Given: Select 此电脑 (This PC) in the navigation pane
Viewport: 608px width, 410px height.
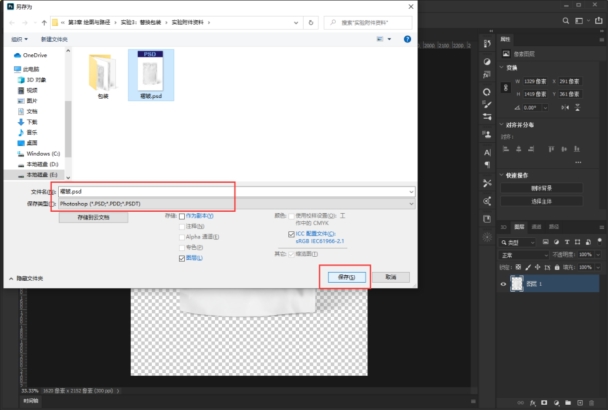Looking at the screenshot, I should coord(27,69).
